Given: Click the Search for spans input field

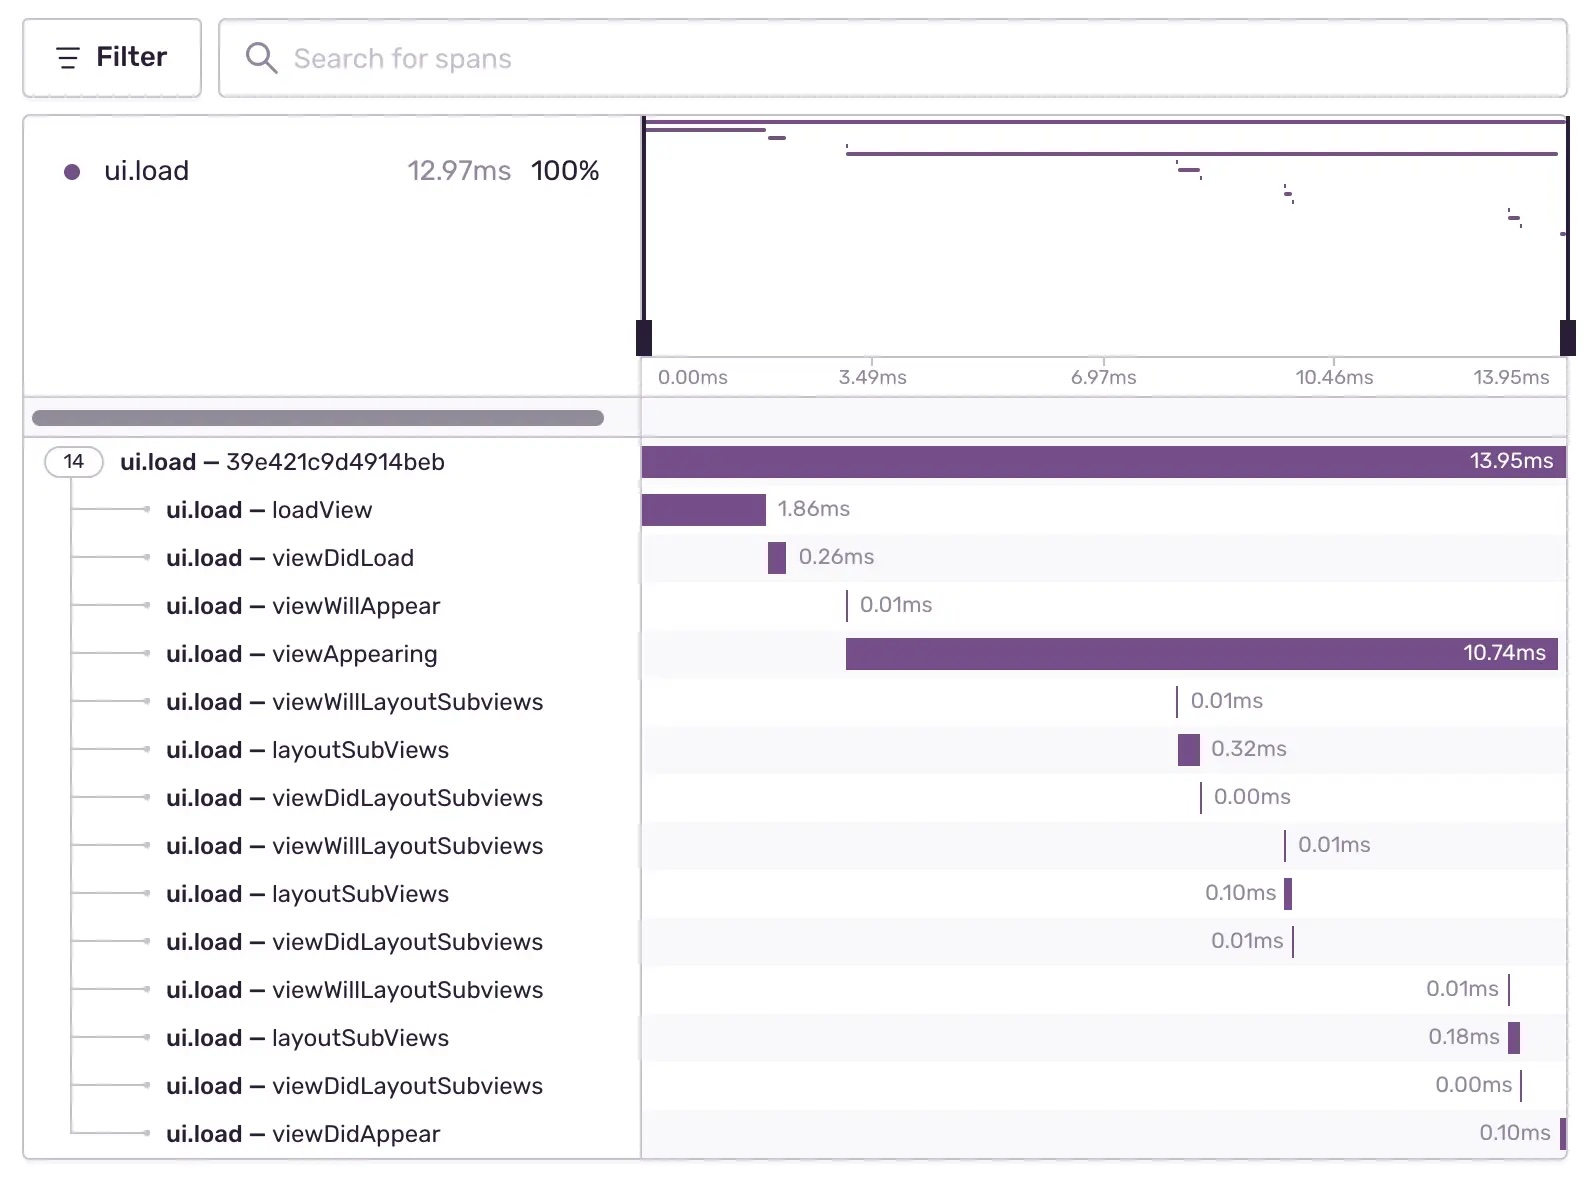Looking at the screenshot, I should (x=900, y=59).
